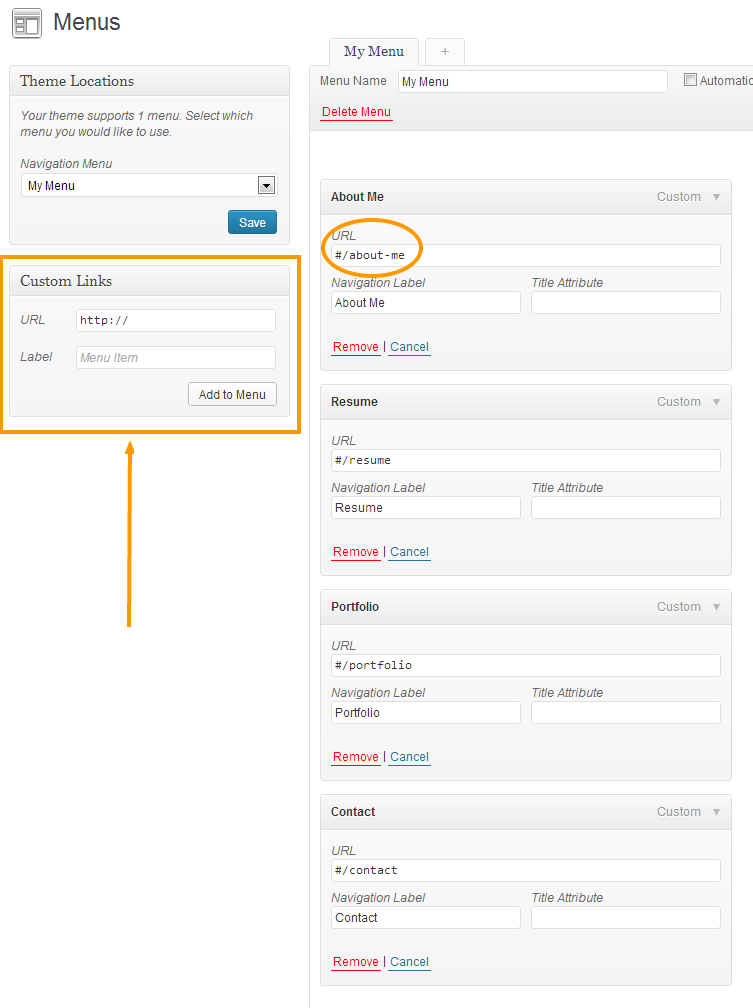The image size is (753, 1008).
Task: Cancel editing the Resume item
Action: tap(409, 552)
